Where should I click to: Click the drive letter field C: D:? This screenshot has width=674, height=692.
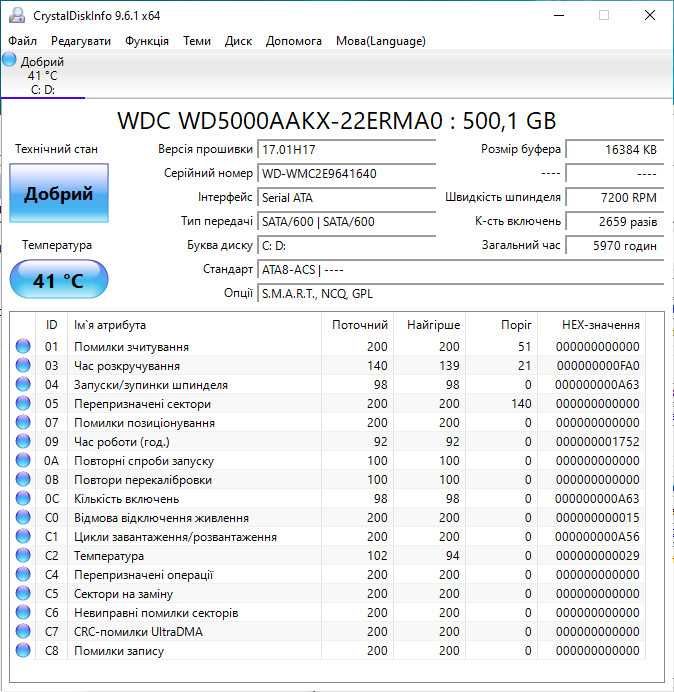pyautogui.click(x=346, y=245)
